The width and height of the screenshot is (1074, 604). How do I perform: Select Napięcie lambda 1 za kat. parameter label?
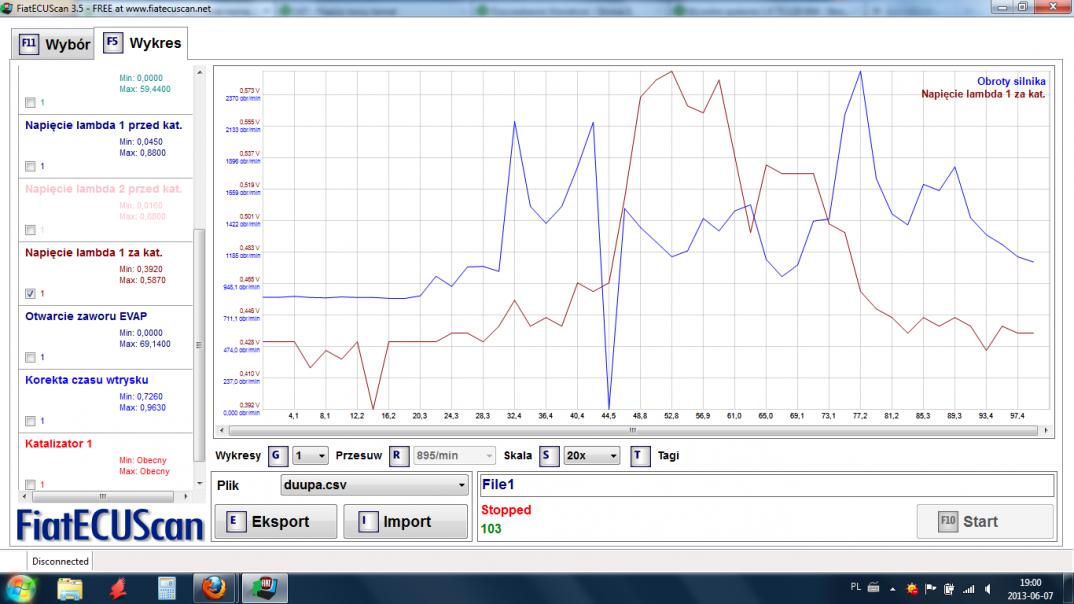94,253
